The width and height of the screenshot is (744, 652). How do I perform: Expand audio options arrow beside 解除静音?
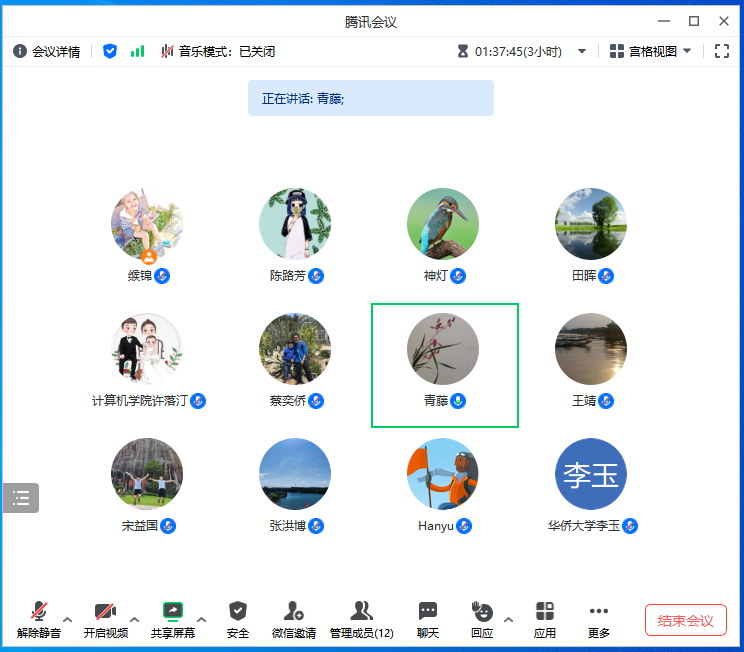tap(68, 620)
